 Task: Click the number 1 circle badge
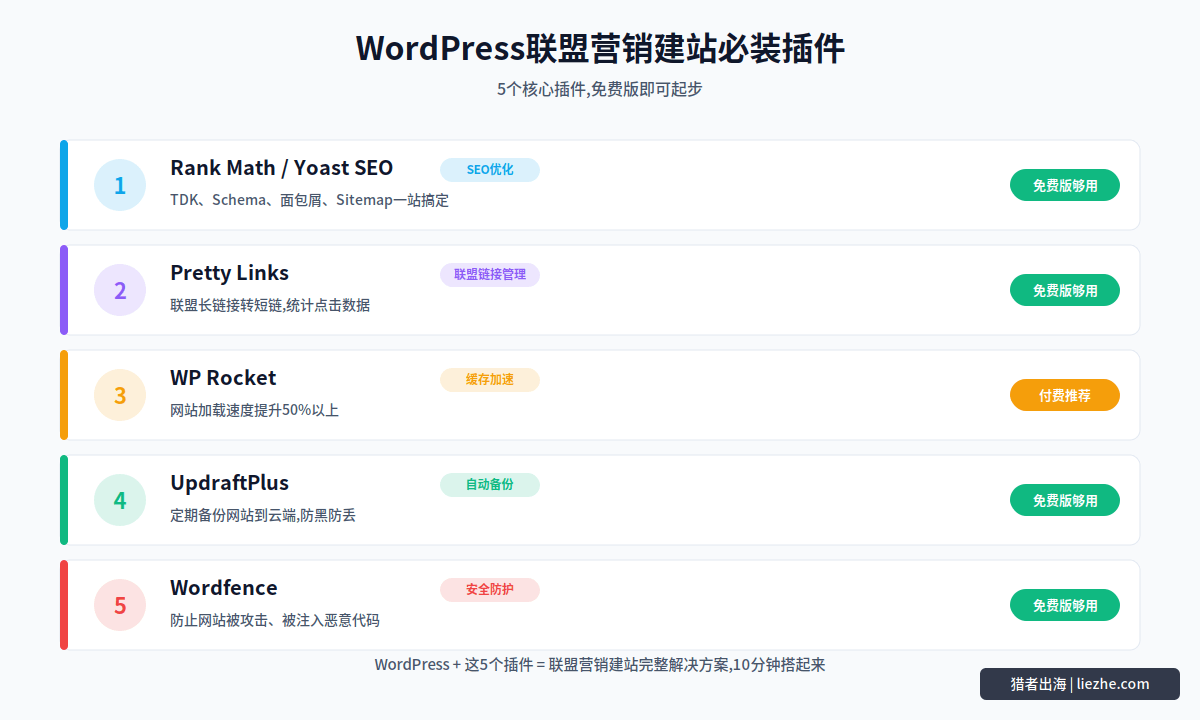(x=120, y=185)
